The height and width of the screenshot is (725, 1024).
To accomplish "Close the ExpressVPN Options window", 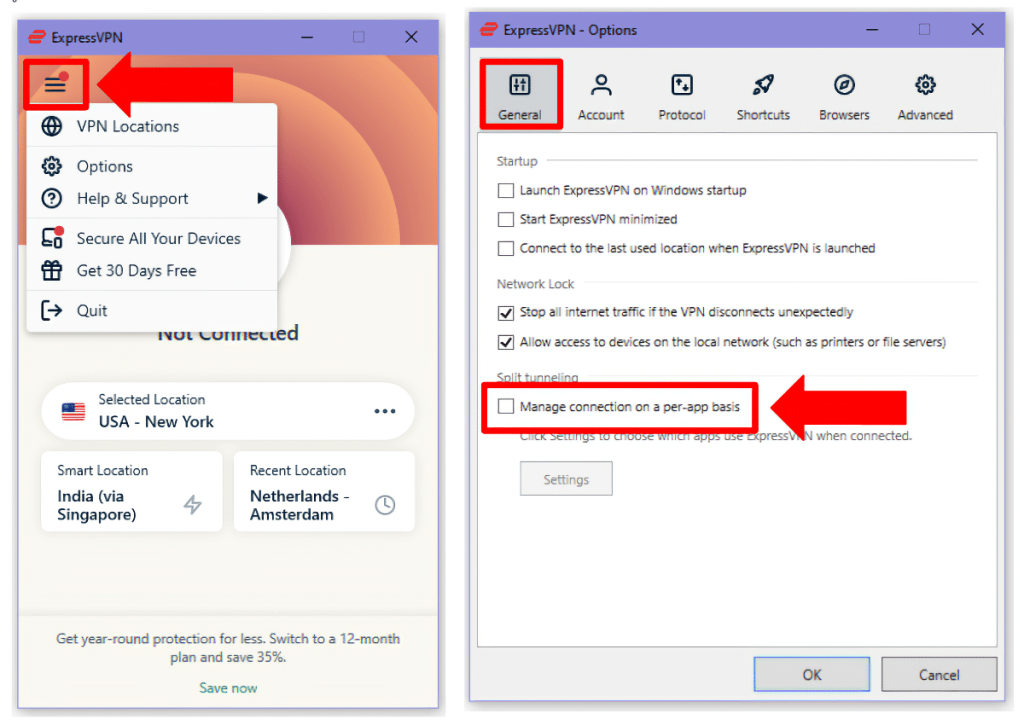I will [977, 29].
